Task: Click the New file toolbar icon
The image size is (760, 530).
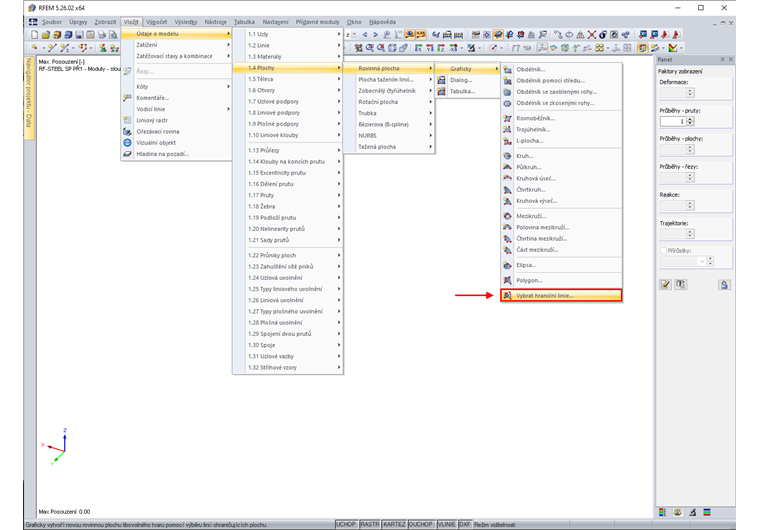Action: coord(34,35)
